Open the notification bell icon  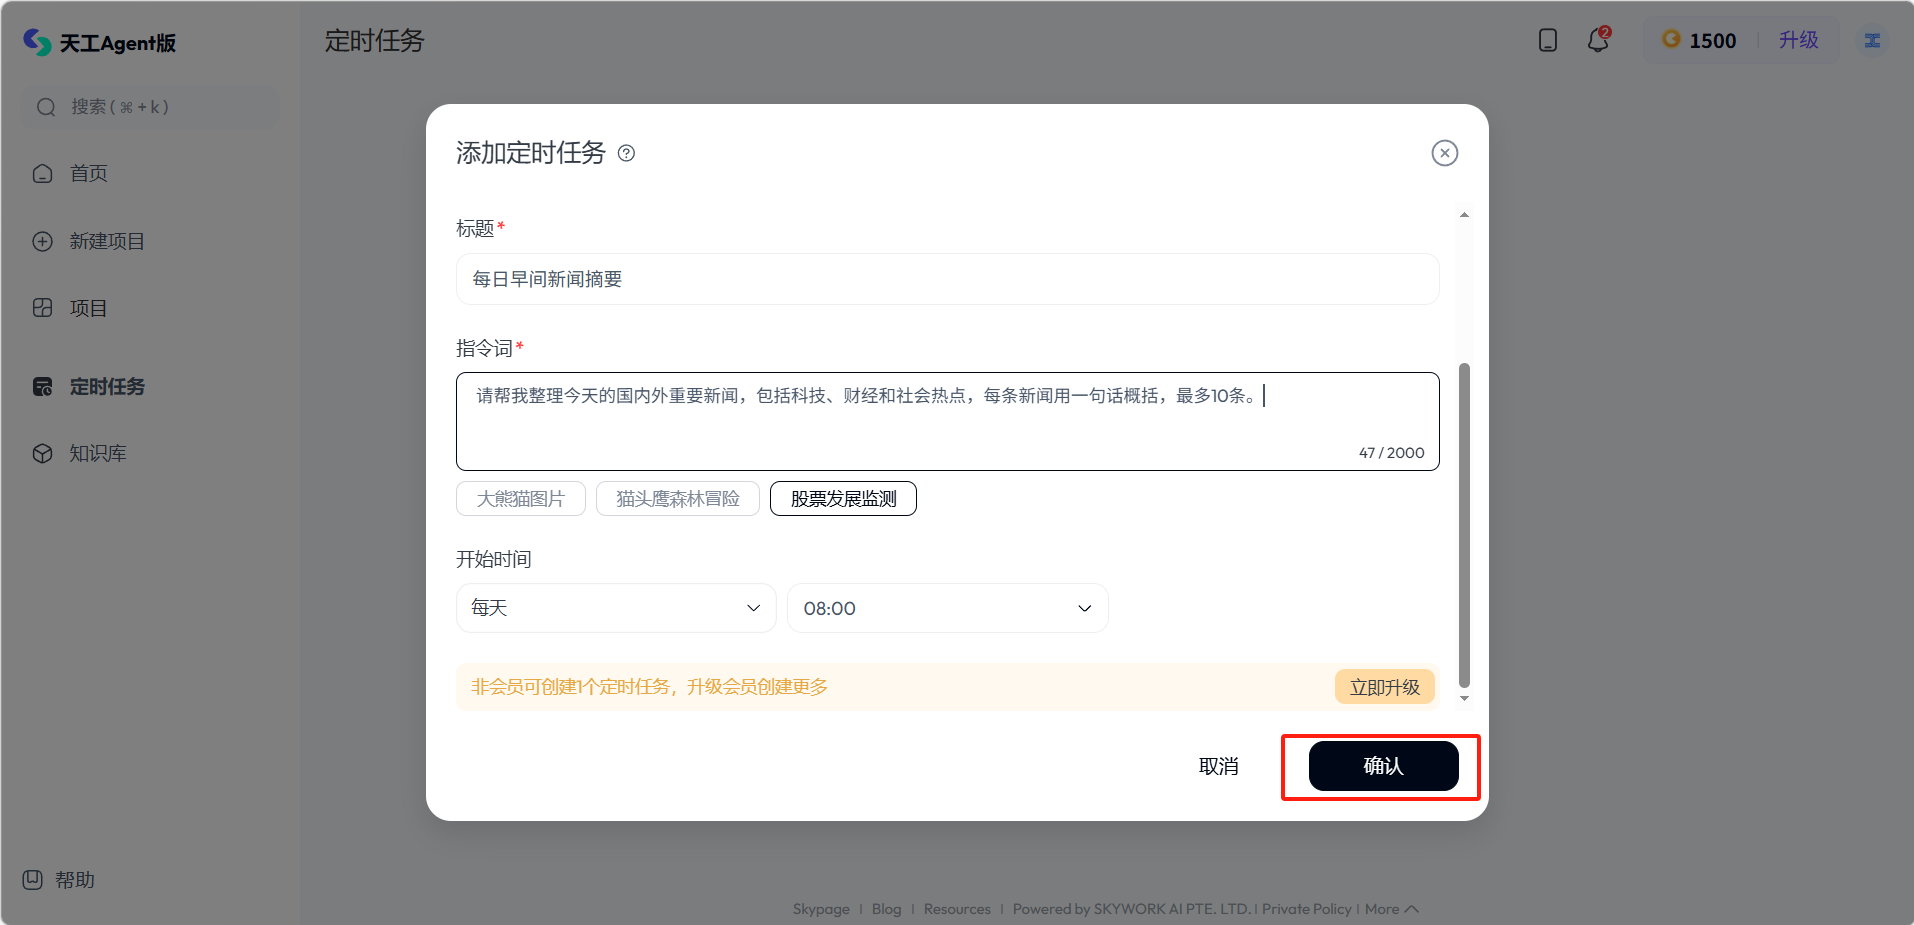point(1598,40)
